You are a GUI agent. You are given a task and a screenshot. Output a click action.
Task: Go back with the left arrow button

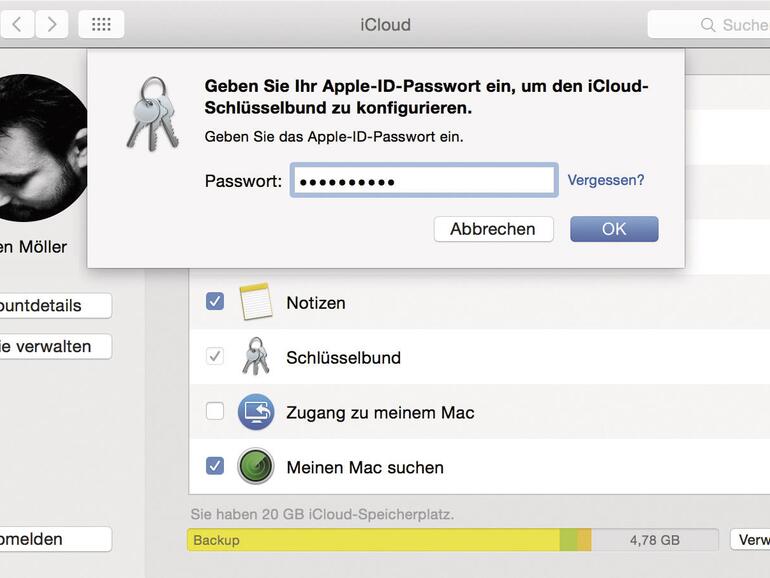coord(17,24)
